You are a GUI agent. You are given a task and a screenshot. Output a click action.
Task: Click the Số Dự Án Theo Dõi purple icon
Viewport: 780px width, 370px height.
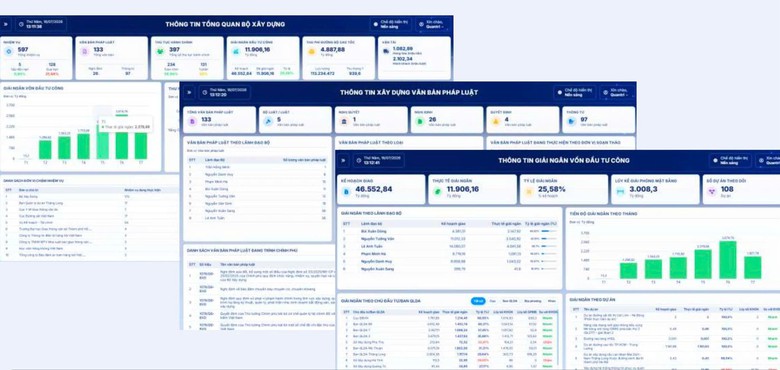pos(712,191)
